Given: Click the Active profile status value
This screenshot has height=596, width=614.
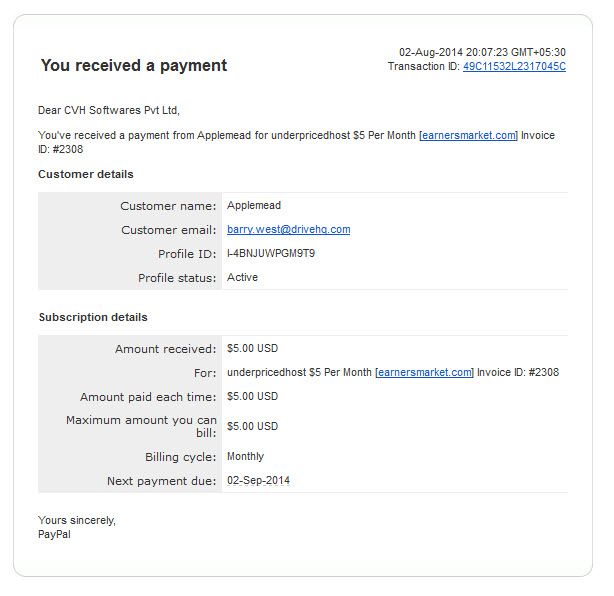Looking at the screenshot, I should click(242, 277).
